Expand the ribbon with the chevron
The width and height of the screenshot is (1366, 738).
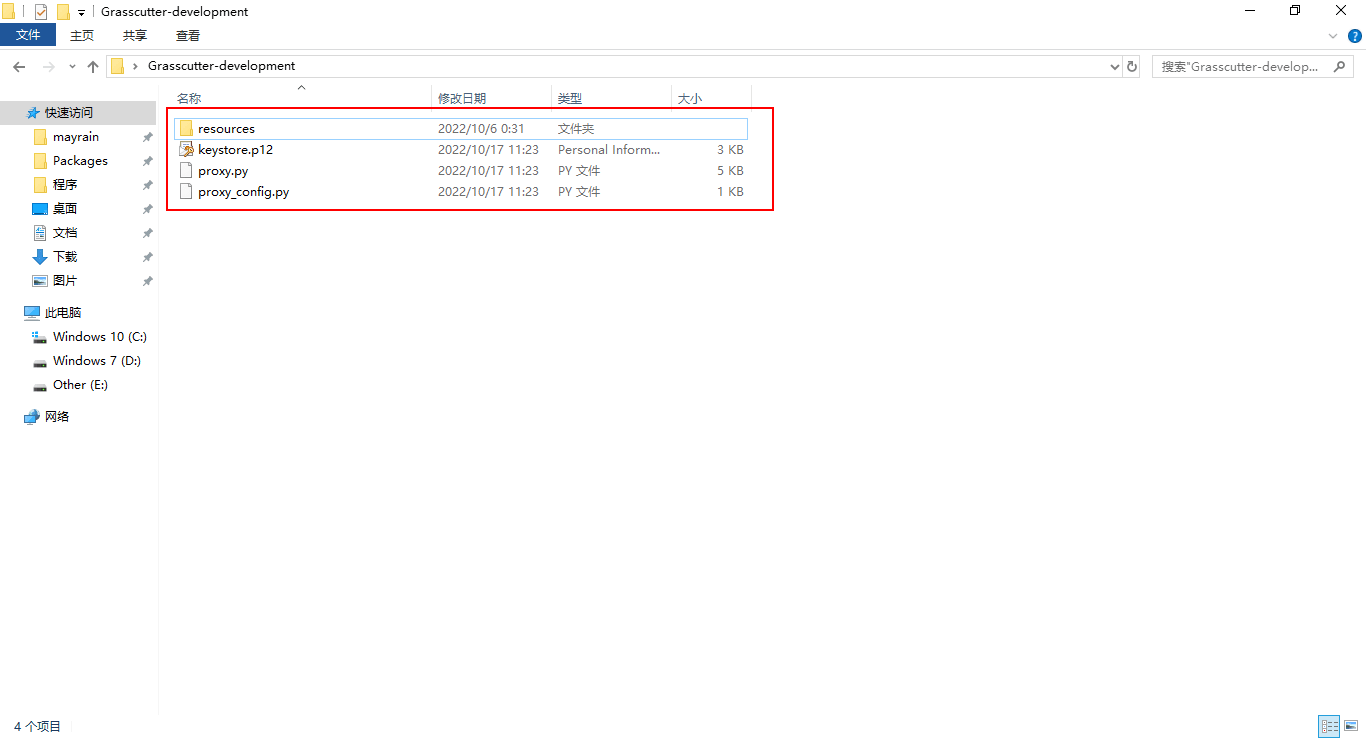tap(1332, 36)
